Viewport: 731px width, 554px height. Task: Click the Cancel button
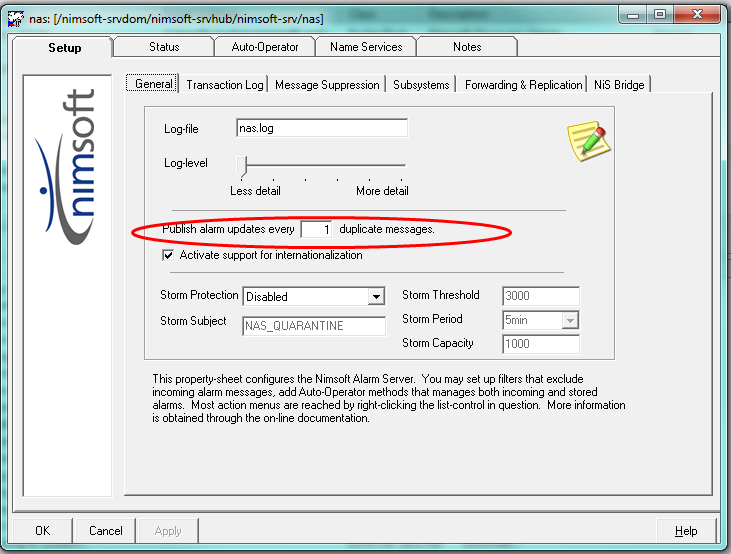105,531
